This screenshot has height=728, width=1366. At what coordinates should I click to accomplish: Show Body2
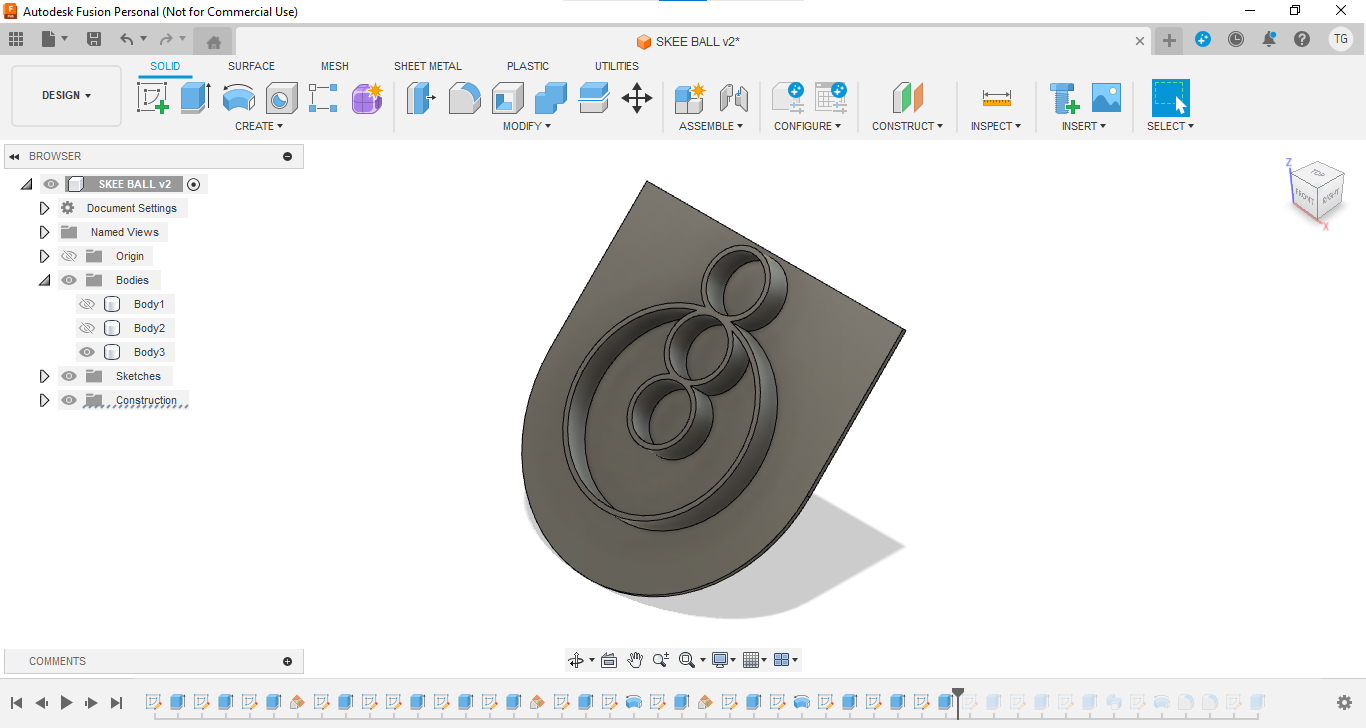[87, 328]
